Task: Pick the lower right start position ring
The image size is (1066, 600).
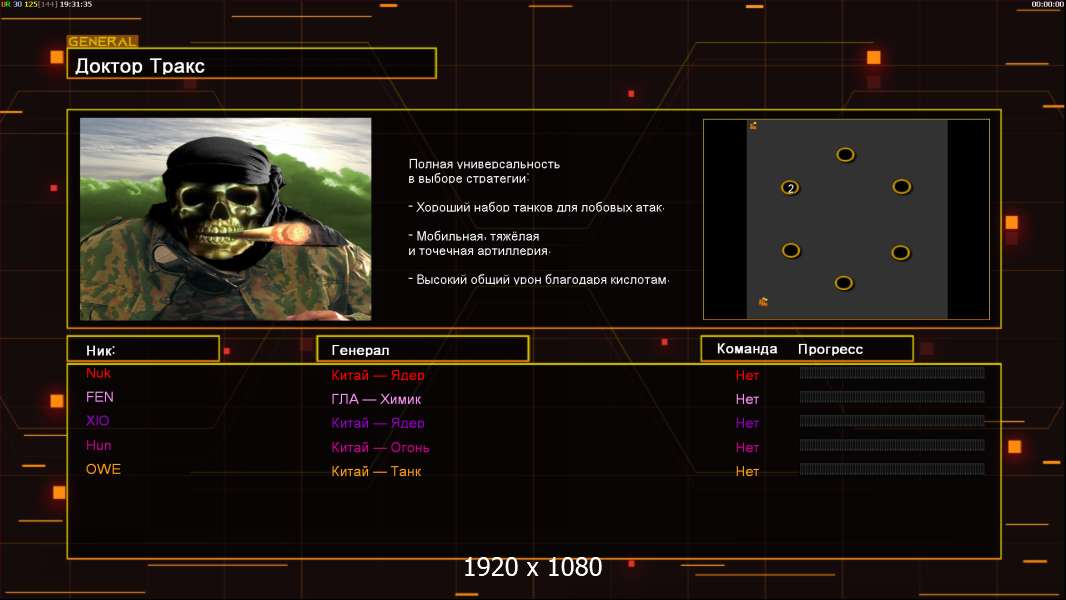Action: (x=900, y=252)
